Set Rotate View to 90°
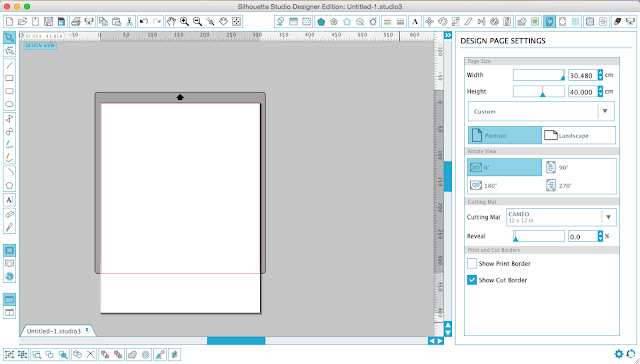 (579, 167)
